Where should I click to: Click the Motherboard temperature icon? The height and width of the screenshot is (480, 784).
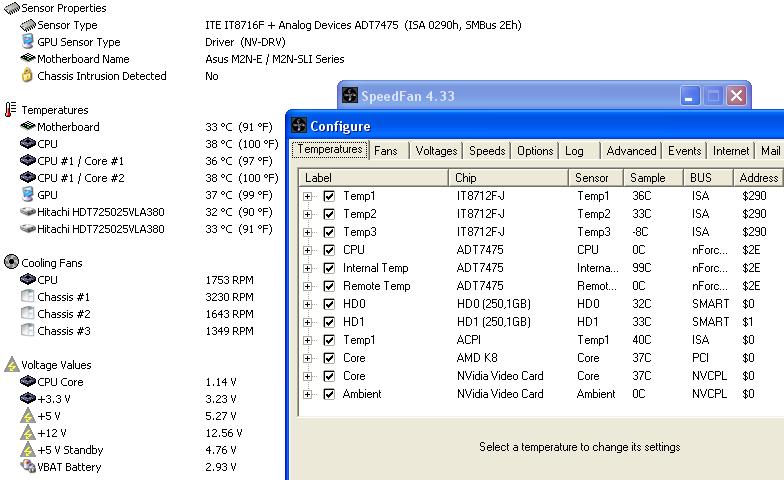(x=28, y=126)
